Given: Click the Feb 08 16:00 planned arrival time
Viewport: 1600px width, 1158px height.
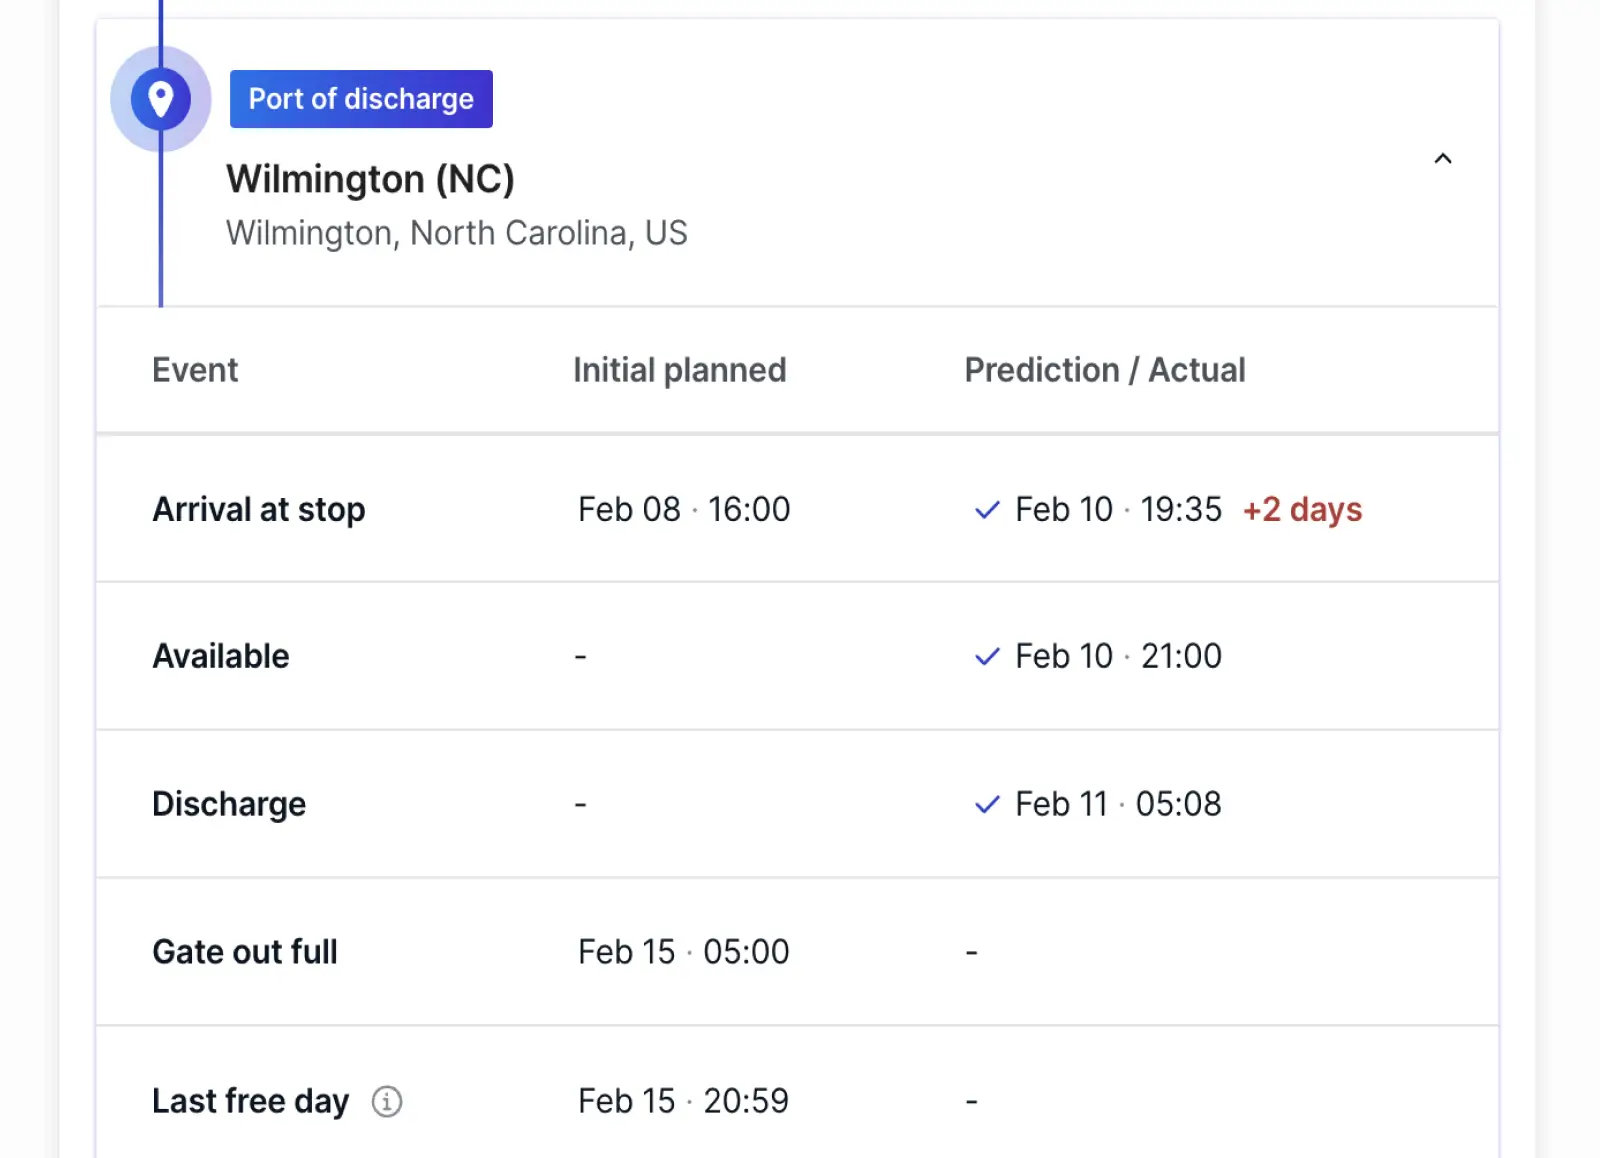Looking at the screenshot, I should coord(684,510).
